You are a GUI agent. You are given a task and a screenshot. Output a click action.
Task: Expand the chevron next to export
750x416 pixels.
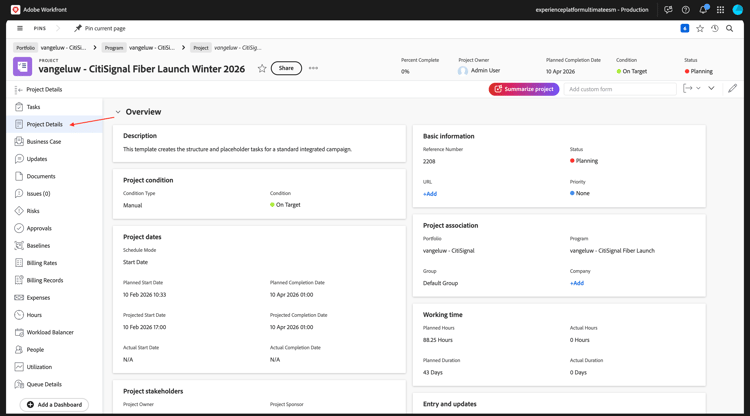pyautogui.click(x=711, y=88)
